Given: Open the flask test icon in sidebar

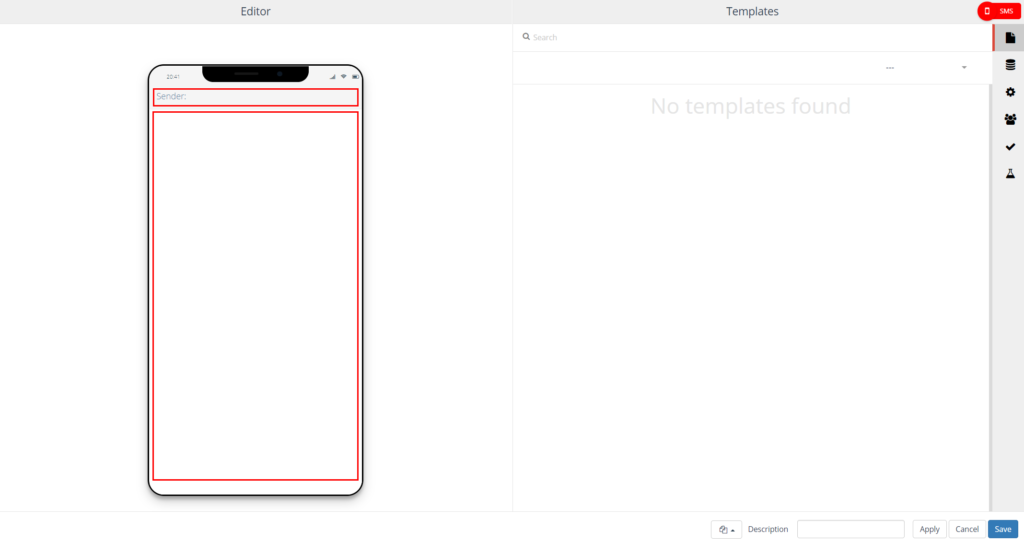Looking at the screenshot, I should click(x=1010, y=174).
